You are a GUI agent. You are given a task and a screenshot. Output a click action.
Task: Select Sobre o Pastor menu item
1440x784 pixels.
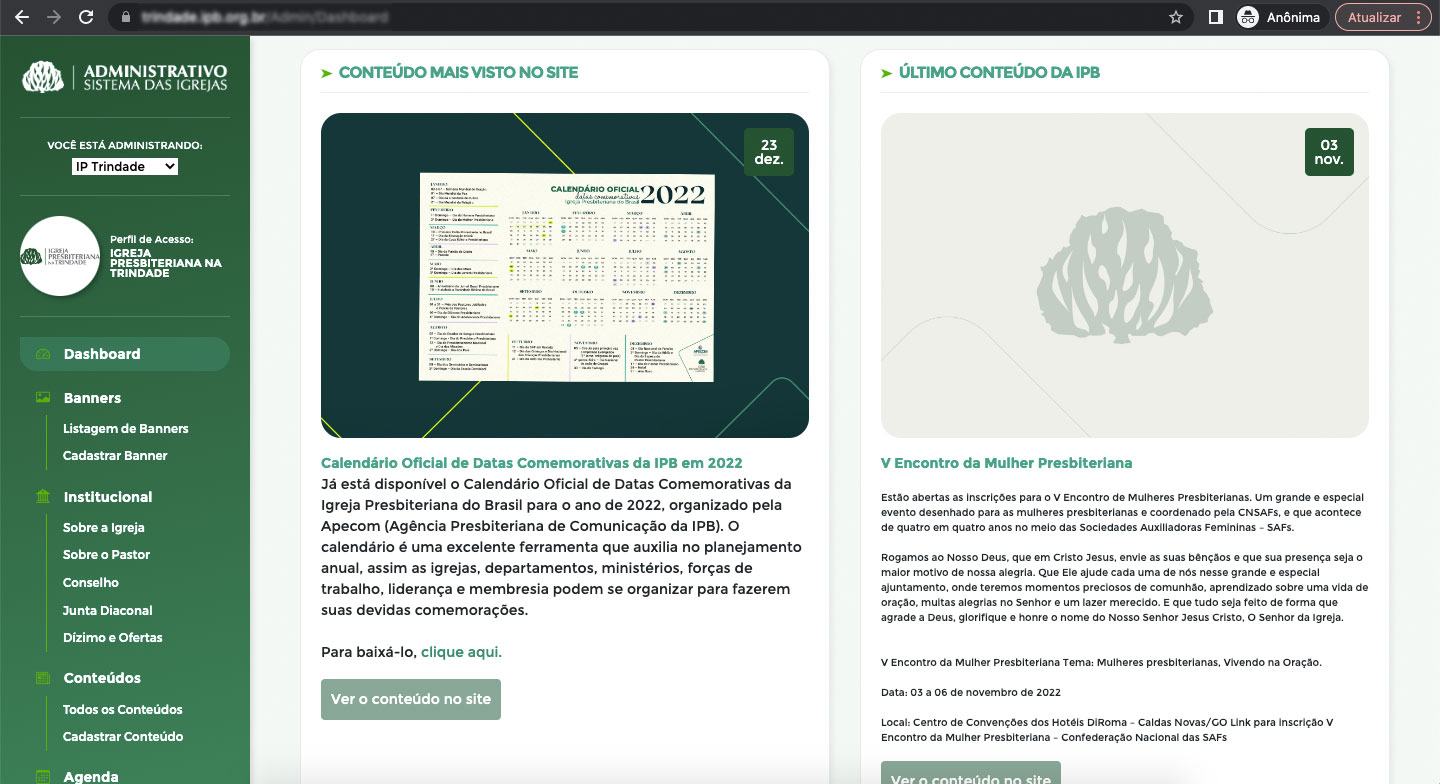(x=106, y=554)
